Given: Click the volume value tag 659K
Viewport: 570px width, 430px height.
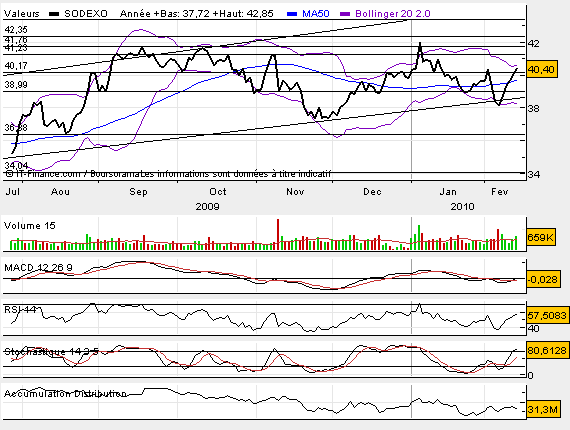Looking at the screenshot, I should tap(541, 237).
